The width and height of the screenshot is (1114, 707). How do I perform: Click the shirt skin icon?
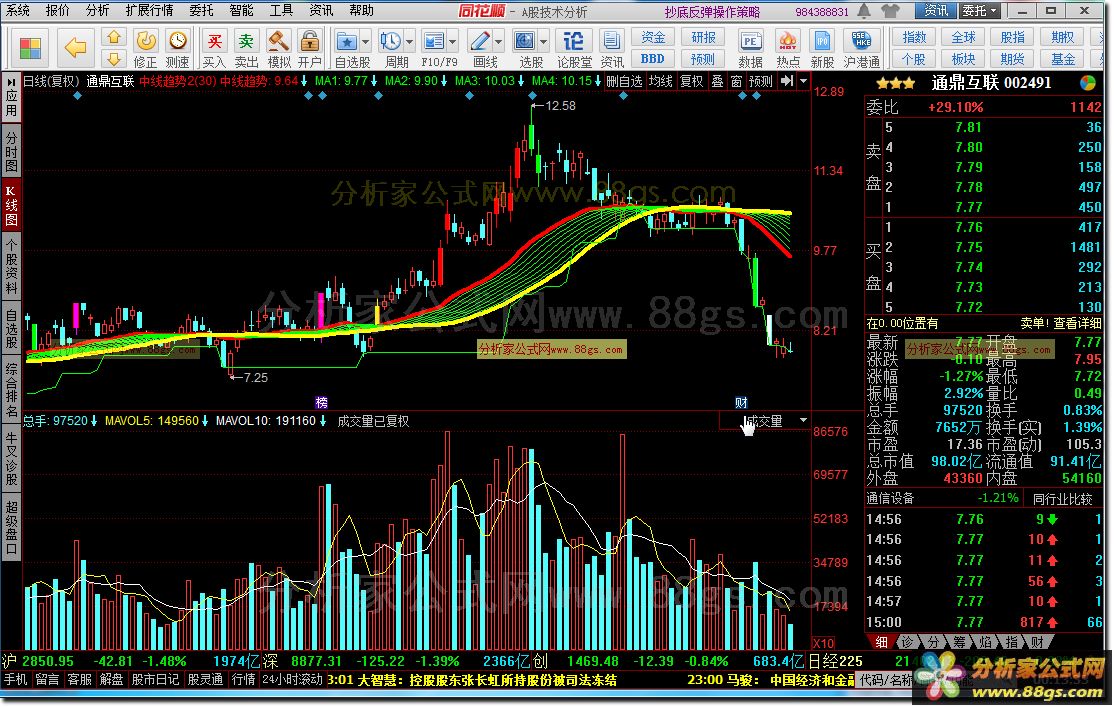[889, 11]
